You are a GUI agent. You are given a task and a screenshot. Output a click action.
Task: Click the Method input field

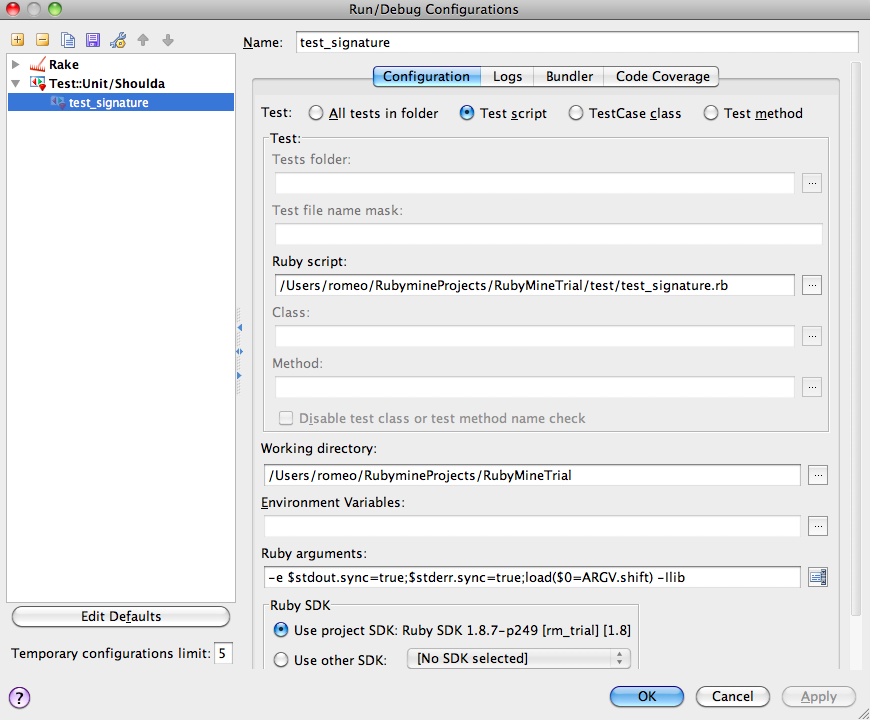(535, 387)
